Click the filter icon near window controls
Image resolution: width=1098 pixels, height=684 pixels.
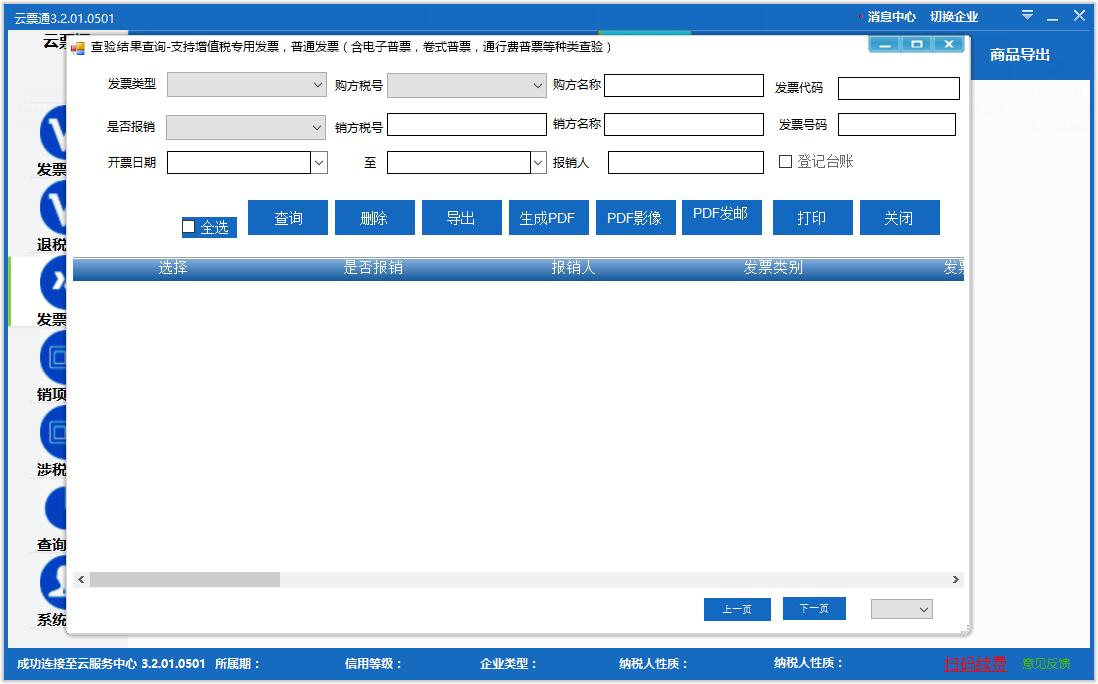click(x=1028, y=15)
